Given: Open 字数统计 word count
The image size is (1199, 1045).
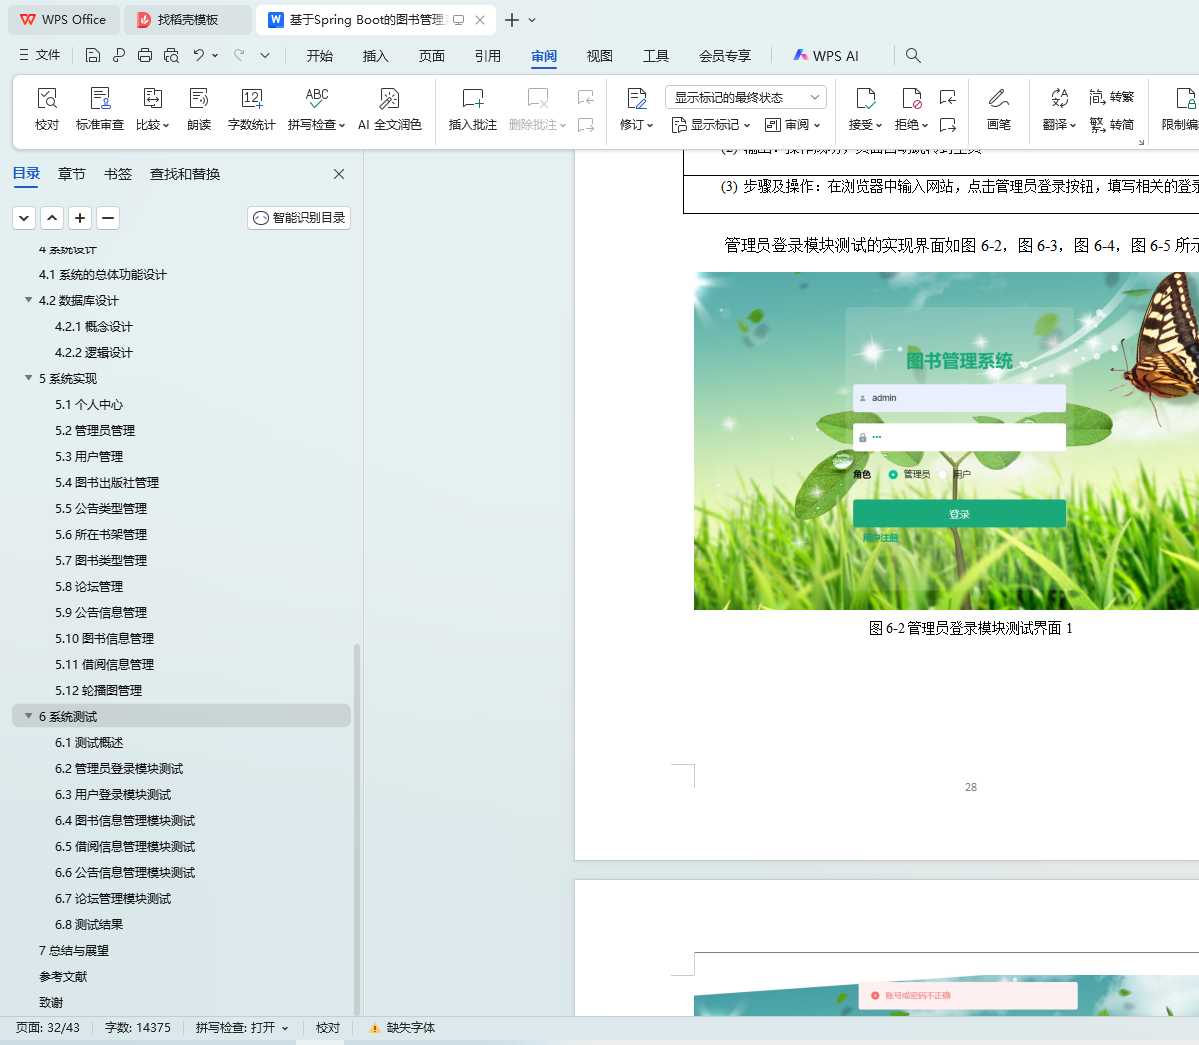Looking at the screenshot, I should [x=252, y=109].
